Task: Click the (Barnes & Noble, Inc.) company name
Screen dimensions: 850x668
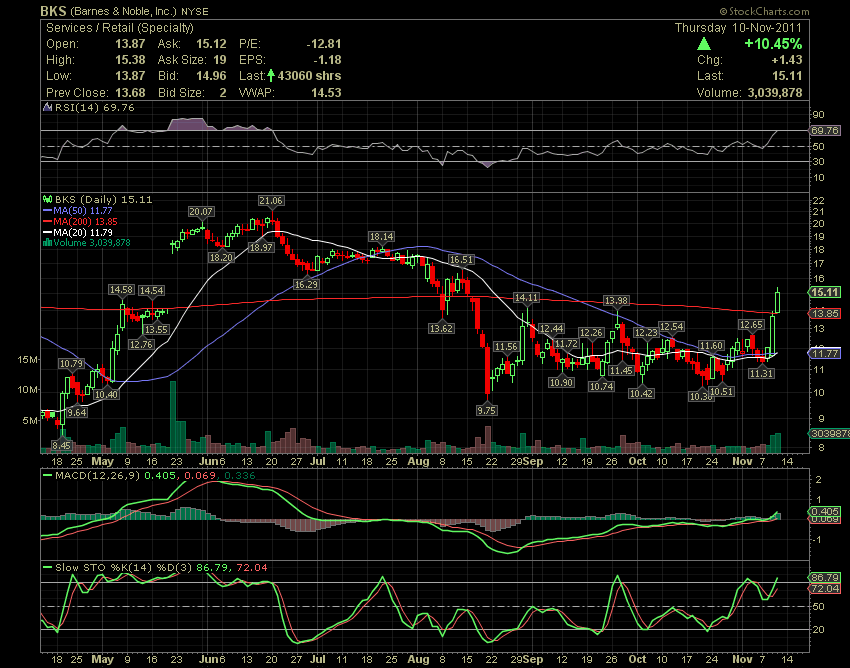Action: (124, 11)
